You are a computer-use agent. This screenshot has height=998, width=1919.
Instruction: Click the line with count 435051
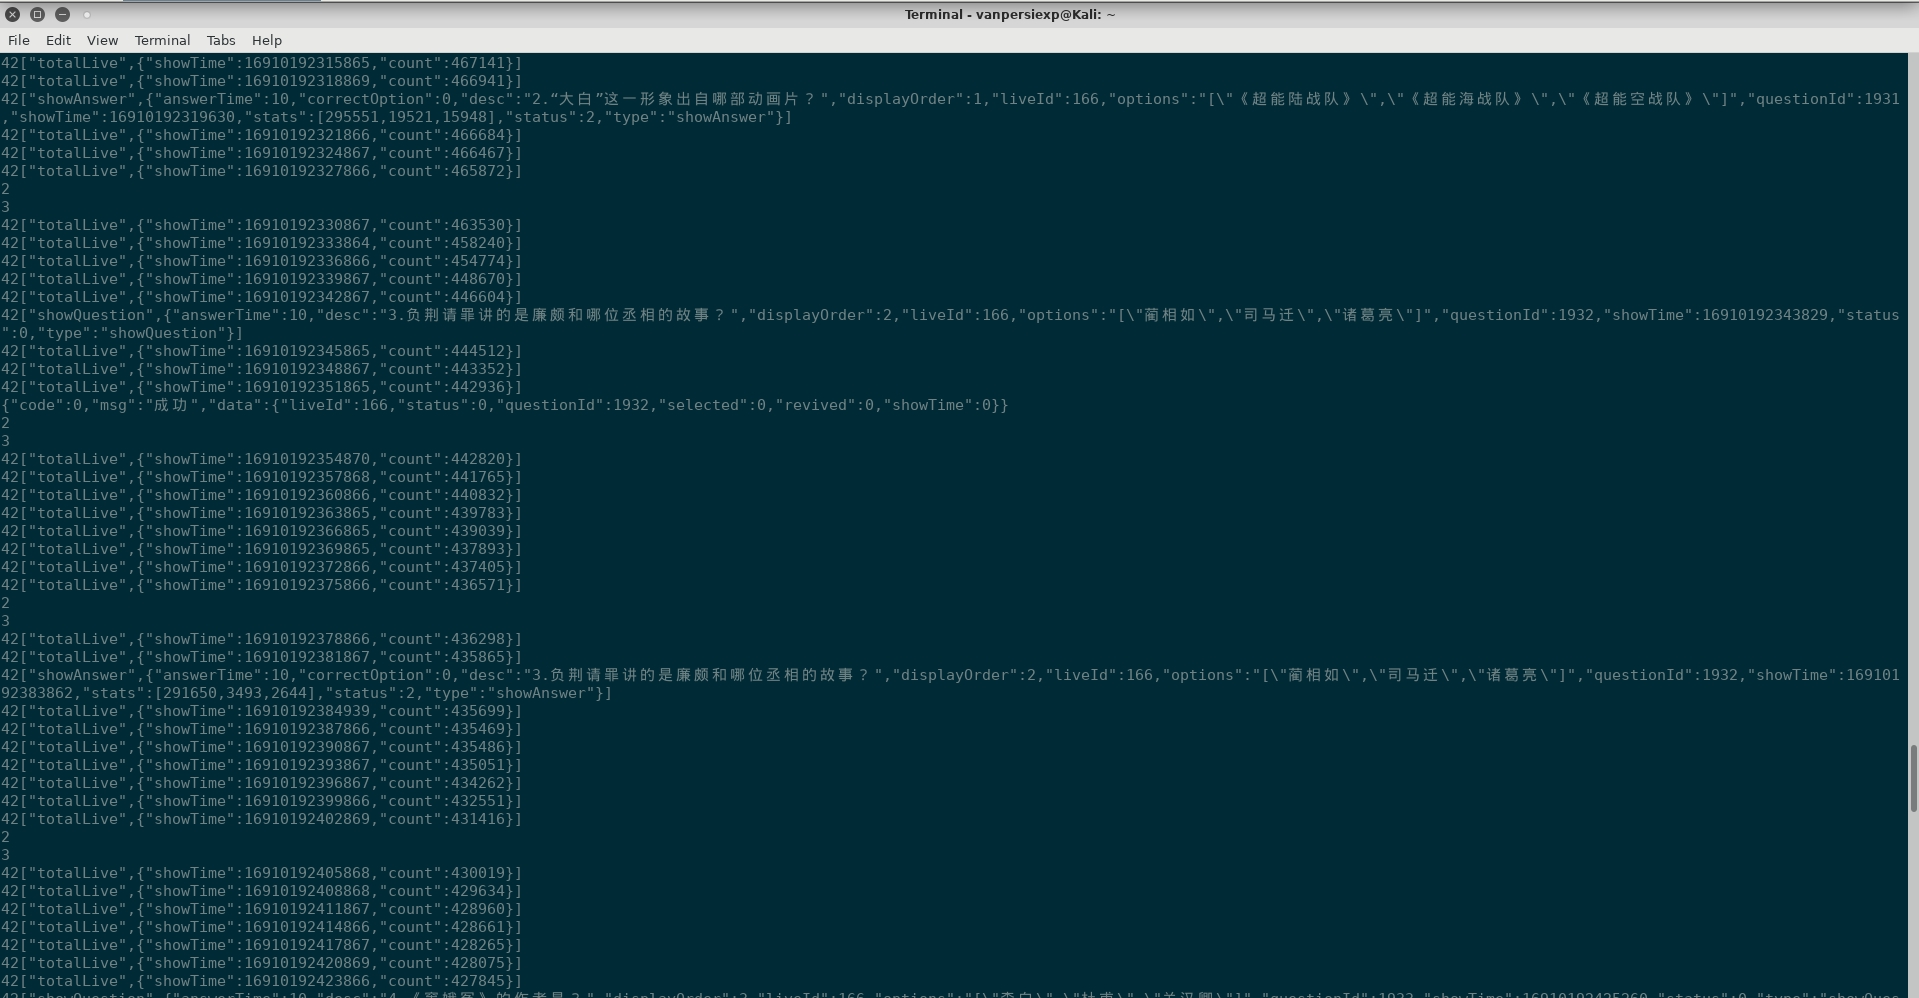tap(261, 765)
